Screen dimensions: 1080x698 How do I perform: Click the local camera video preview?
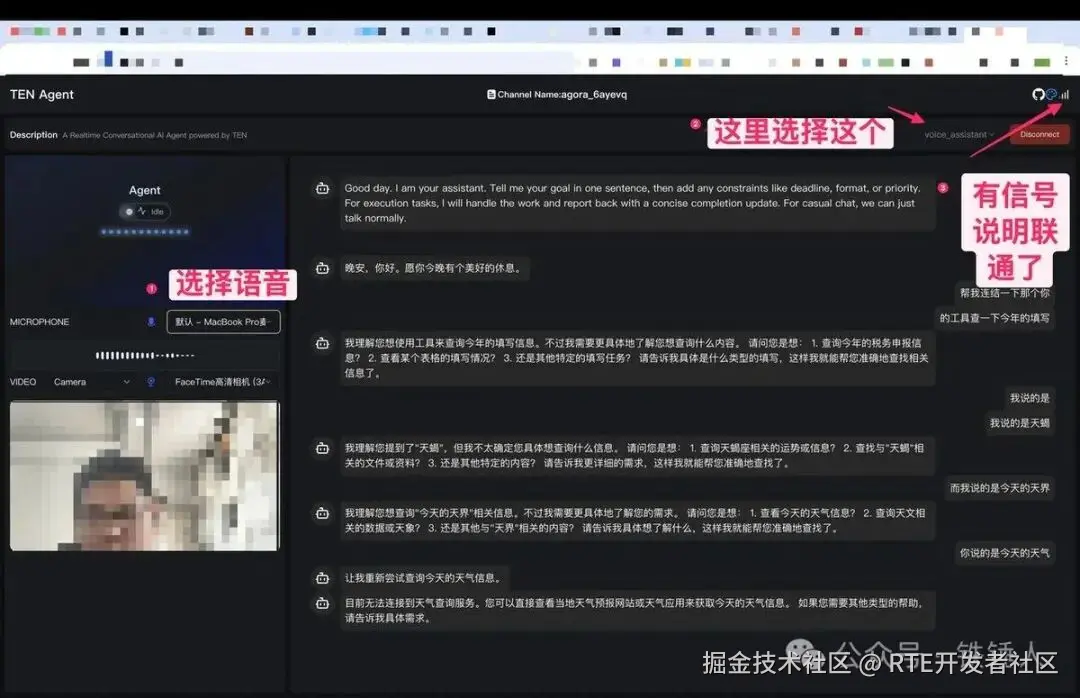pyautogui.click(x=145, y=475)
